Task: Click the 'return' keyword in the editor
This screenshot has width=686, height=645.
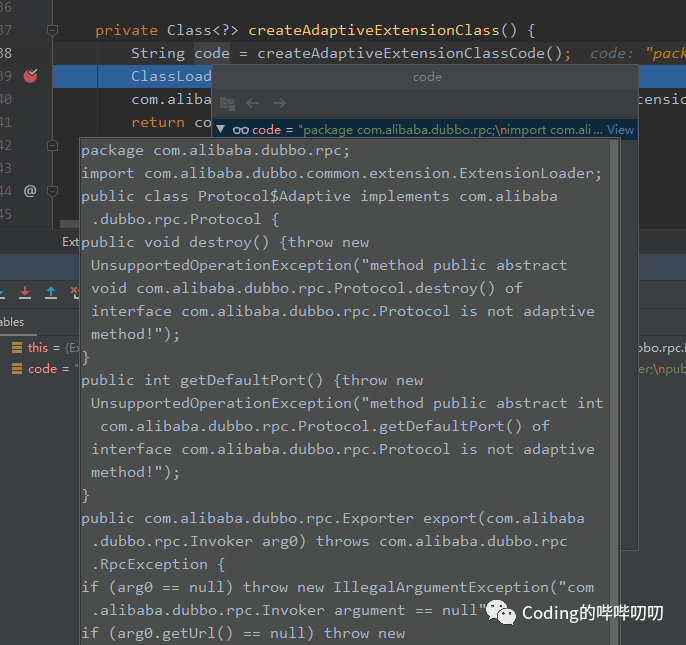Action: [158, 122]
